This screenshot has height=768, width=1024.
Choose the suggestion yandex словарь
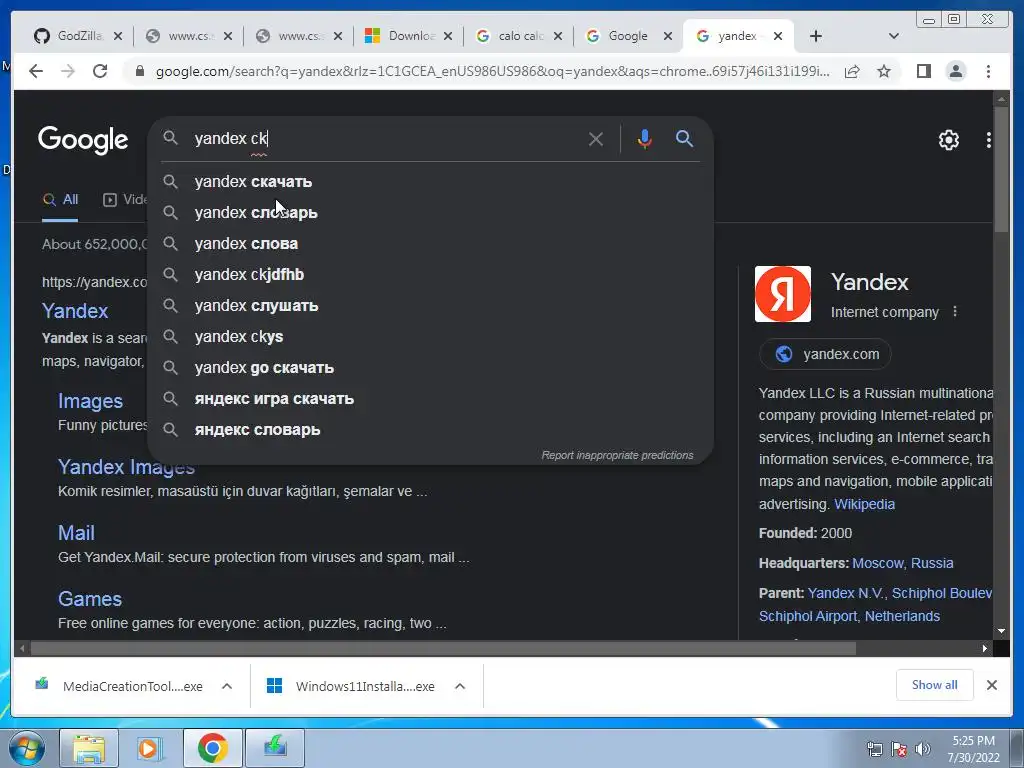click(430, 213)
